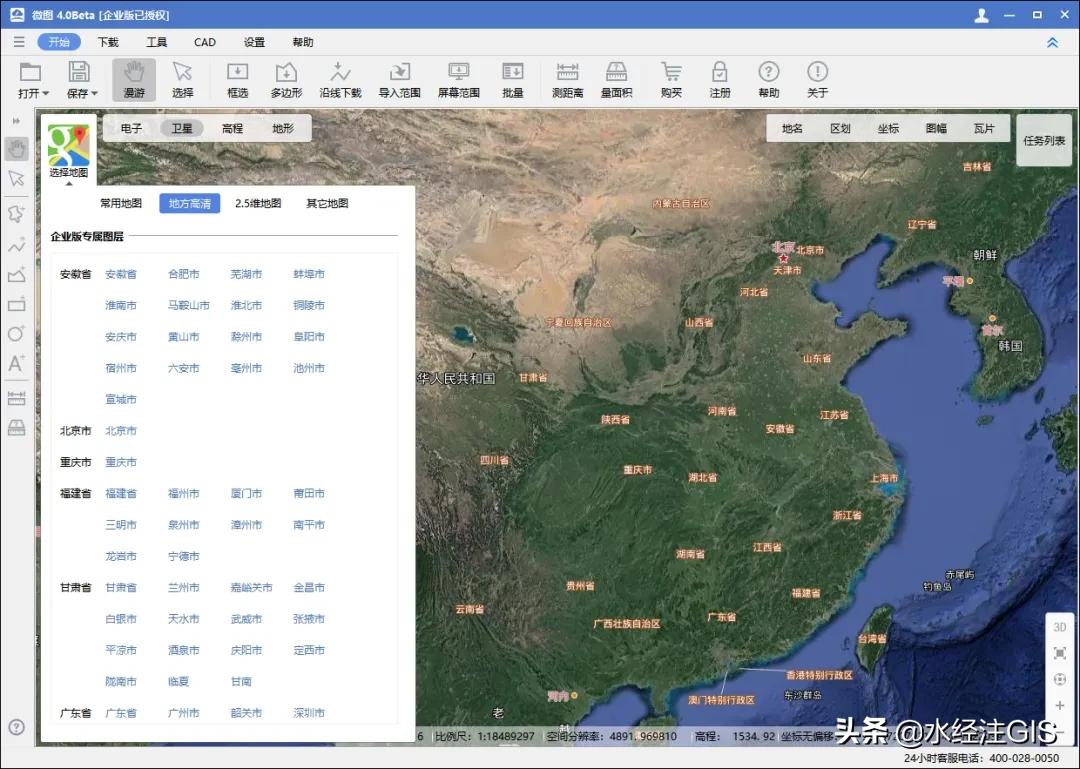Click the 购买 shopping cart icon
Image resolution: width=1080 pixels, height=769 pixels.
(x=671, y=79)
